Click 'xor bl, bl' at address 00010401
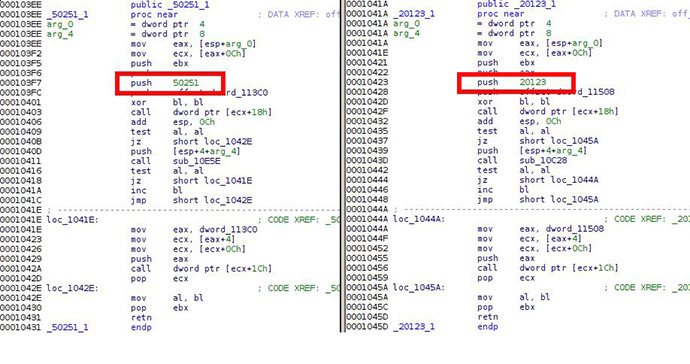Image resolution: width=690 pixels, height=364 pixels. [x=167, y=103]
